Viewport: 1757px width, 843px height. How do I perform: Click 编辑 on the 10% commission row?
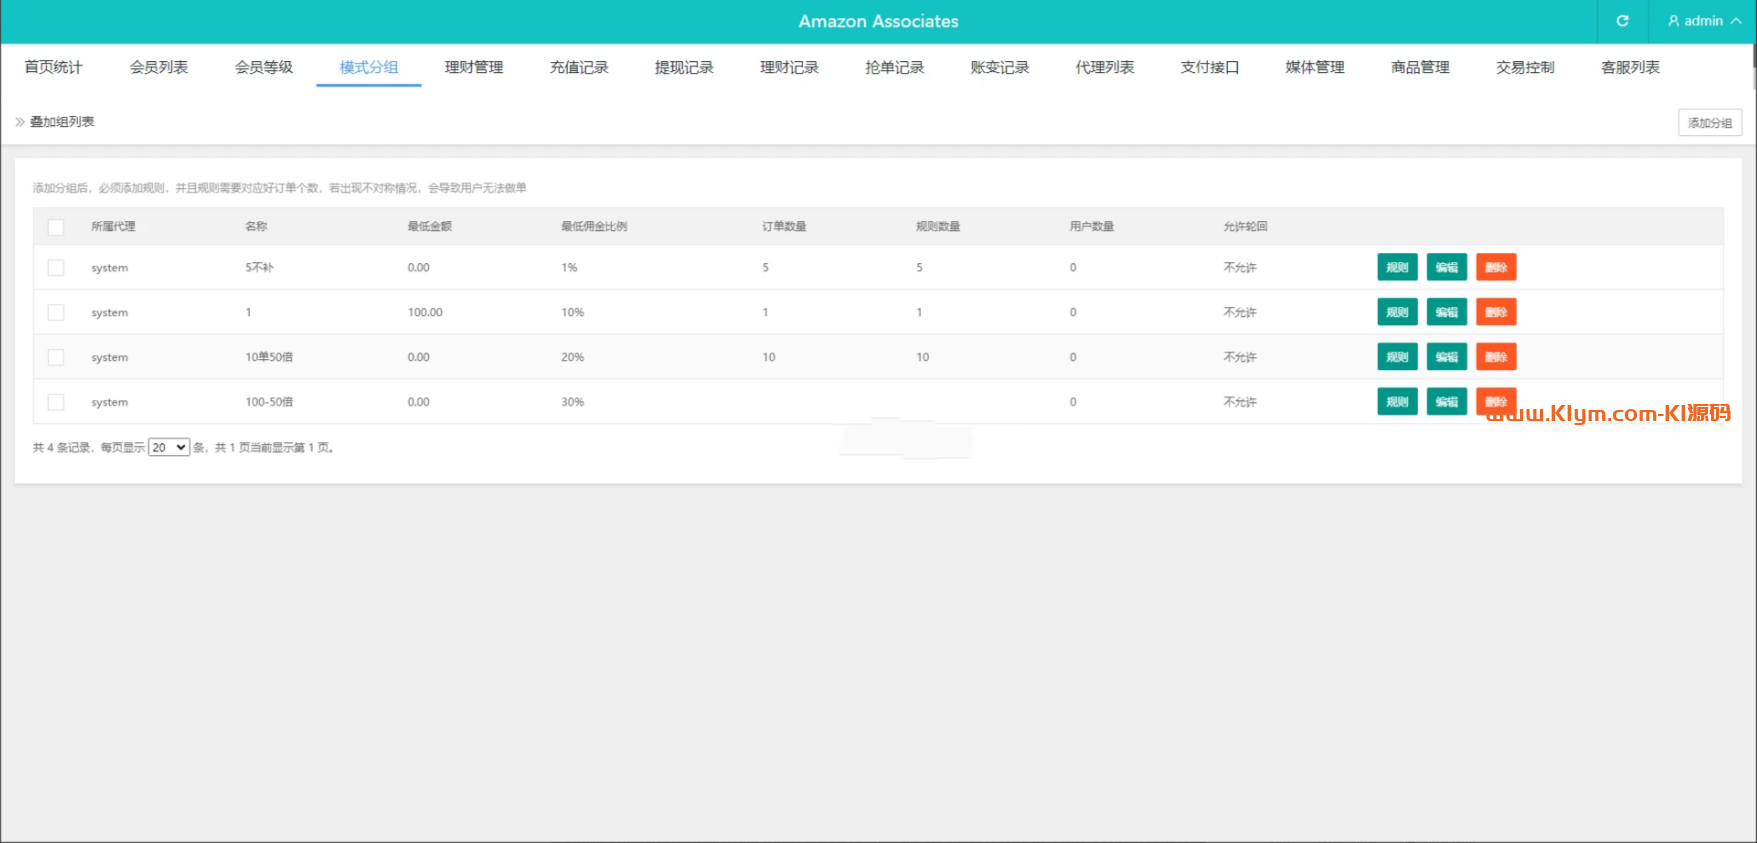(x=1446, y=312)
